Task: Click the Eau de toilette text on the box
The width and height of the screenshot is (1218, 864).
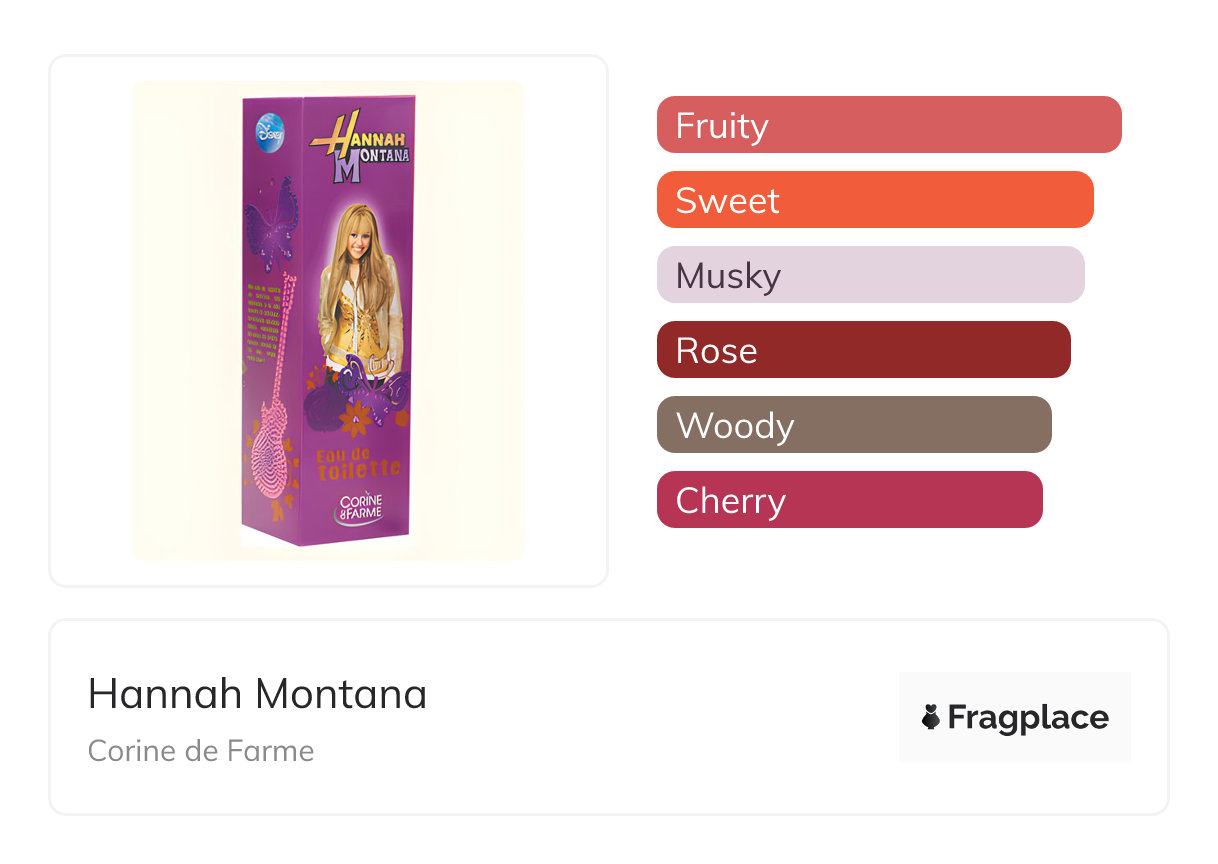Action: tap(357, 461)
